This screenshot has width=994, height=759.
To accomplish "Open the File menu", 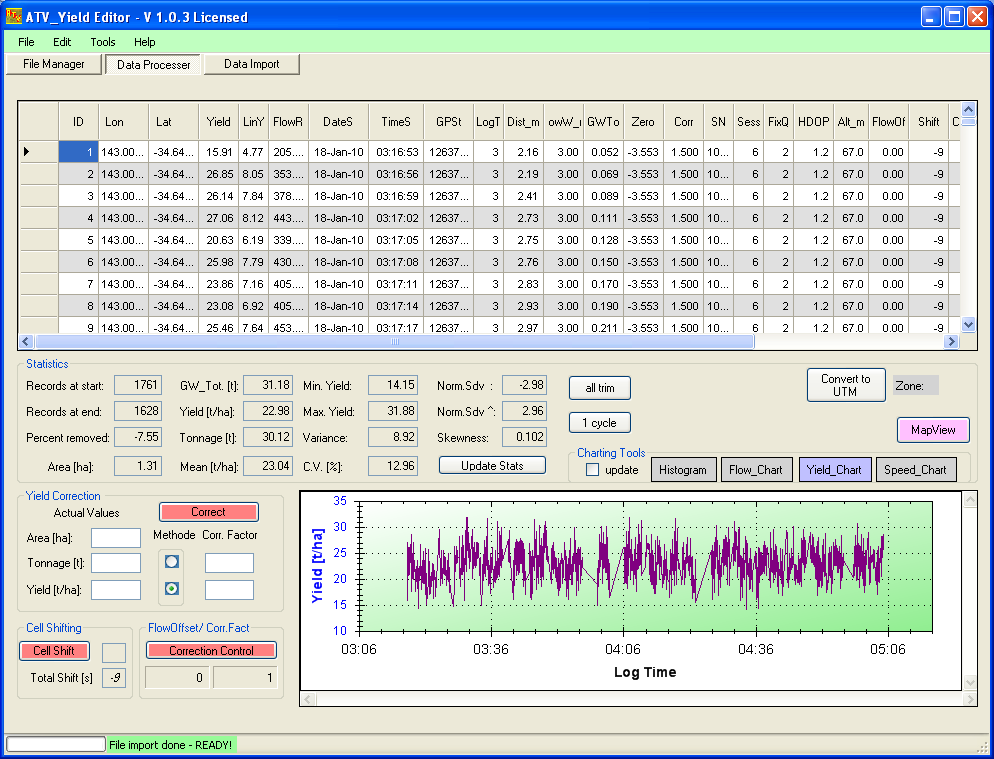I will 26,42.
